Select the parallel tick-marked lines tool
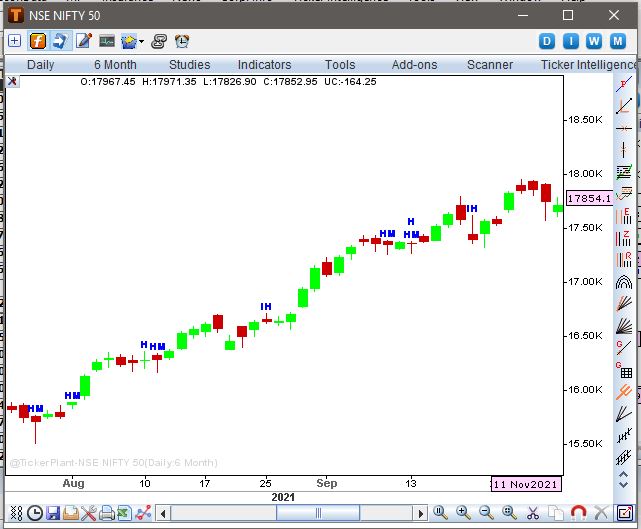This screenshot has width=641, height=529. coord(624,458)
